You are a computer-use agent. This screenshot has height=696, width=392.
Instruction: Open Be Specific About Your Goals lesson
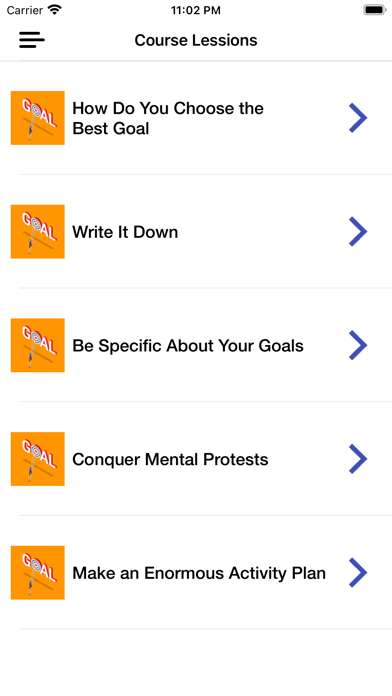click(188, 346)
